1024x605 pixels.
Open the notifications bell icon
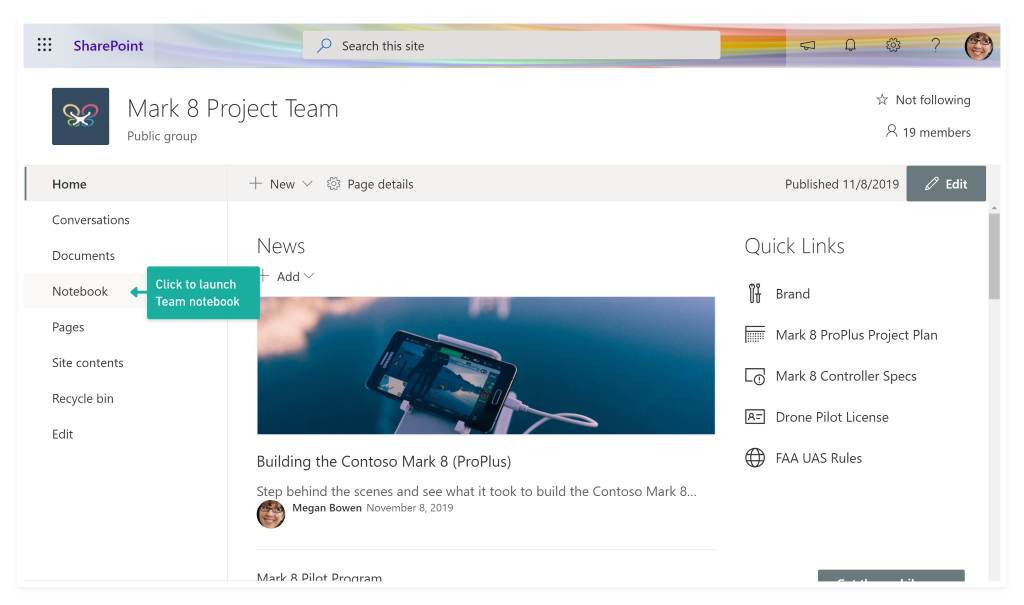point(850,45)
